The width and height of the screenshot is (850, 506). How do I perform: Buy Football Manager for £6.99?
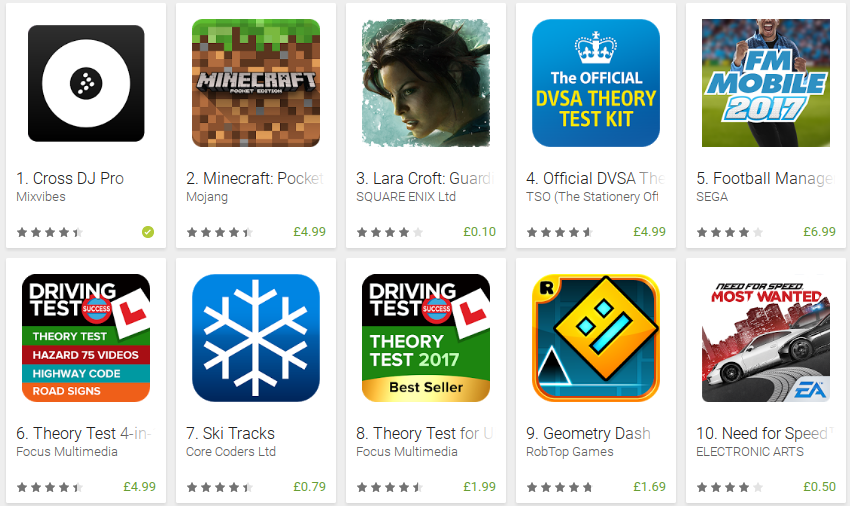819,232
